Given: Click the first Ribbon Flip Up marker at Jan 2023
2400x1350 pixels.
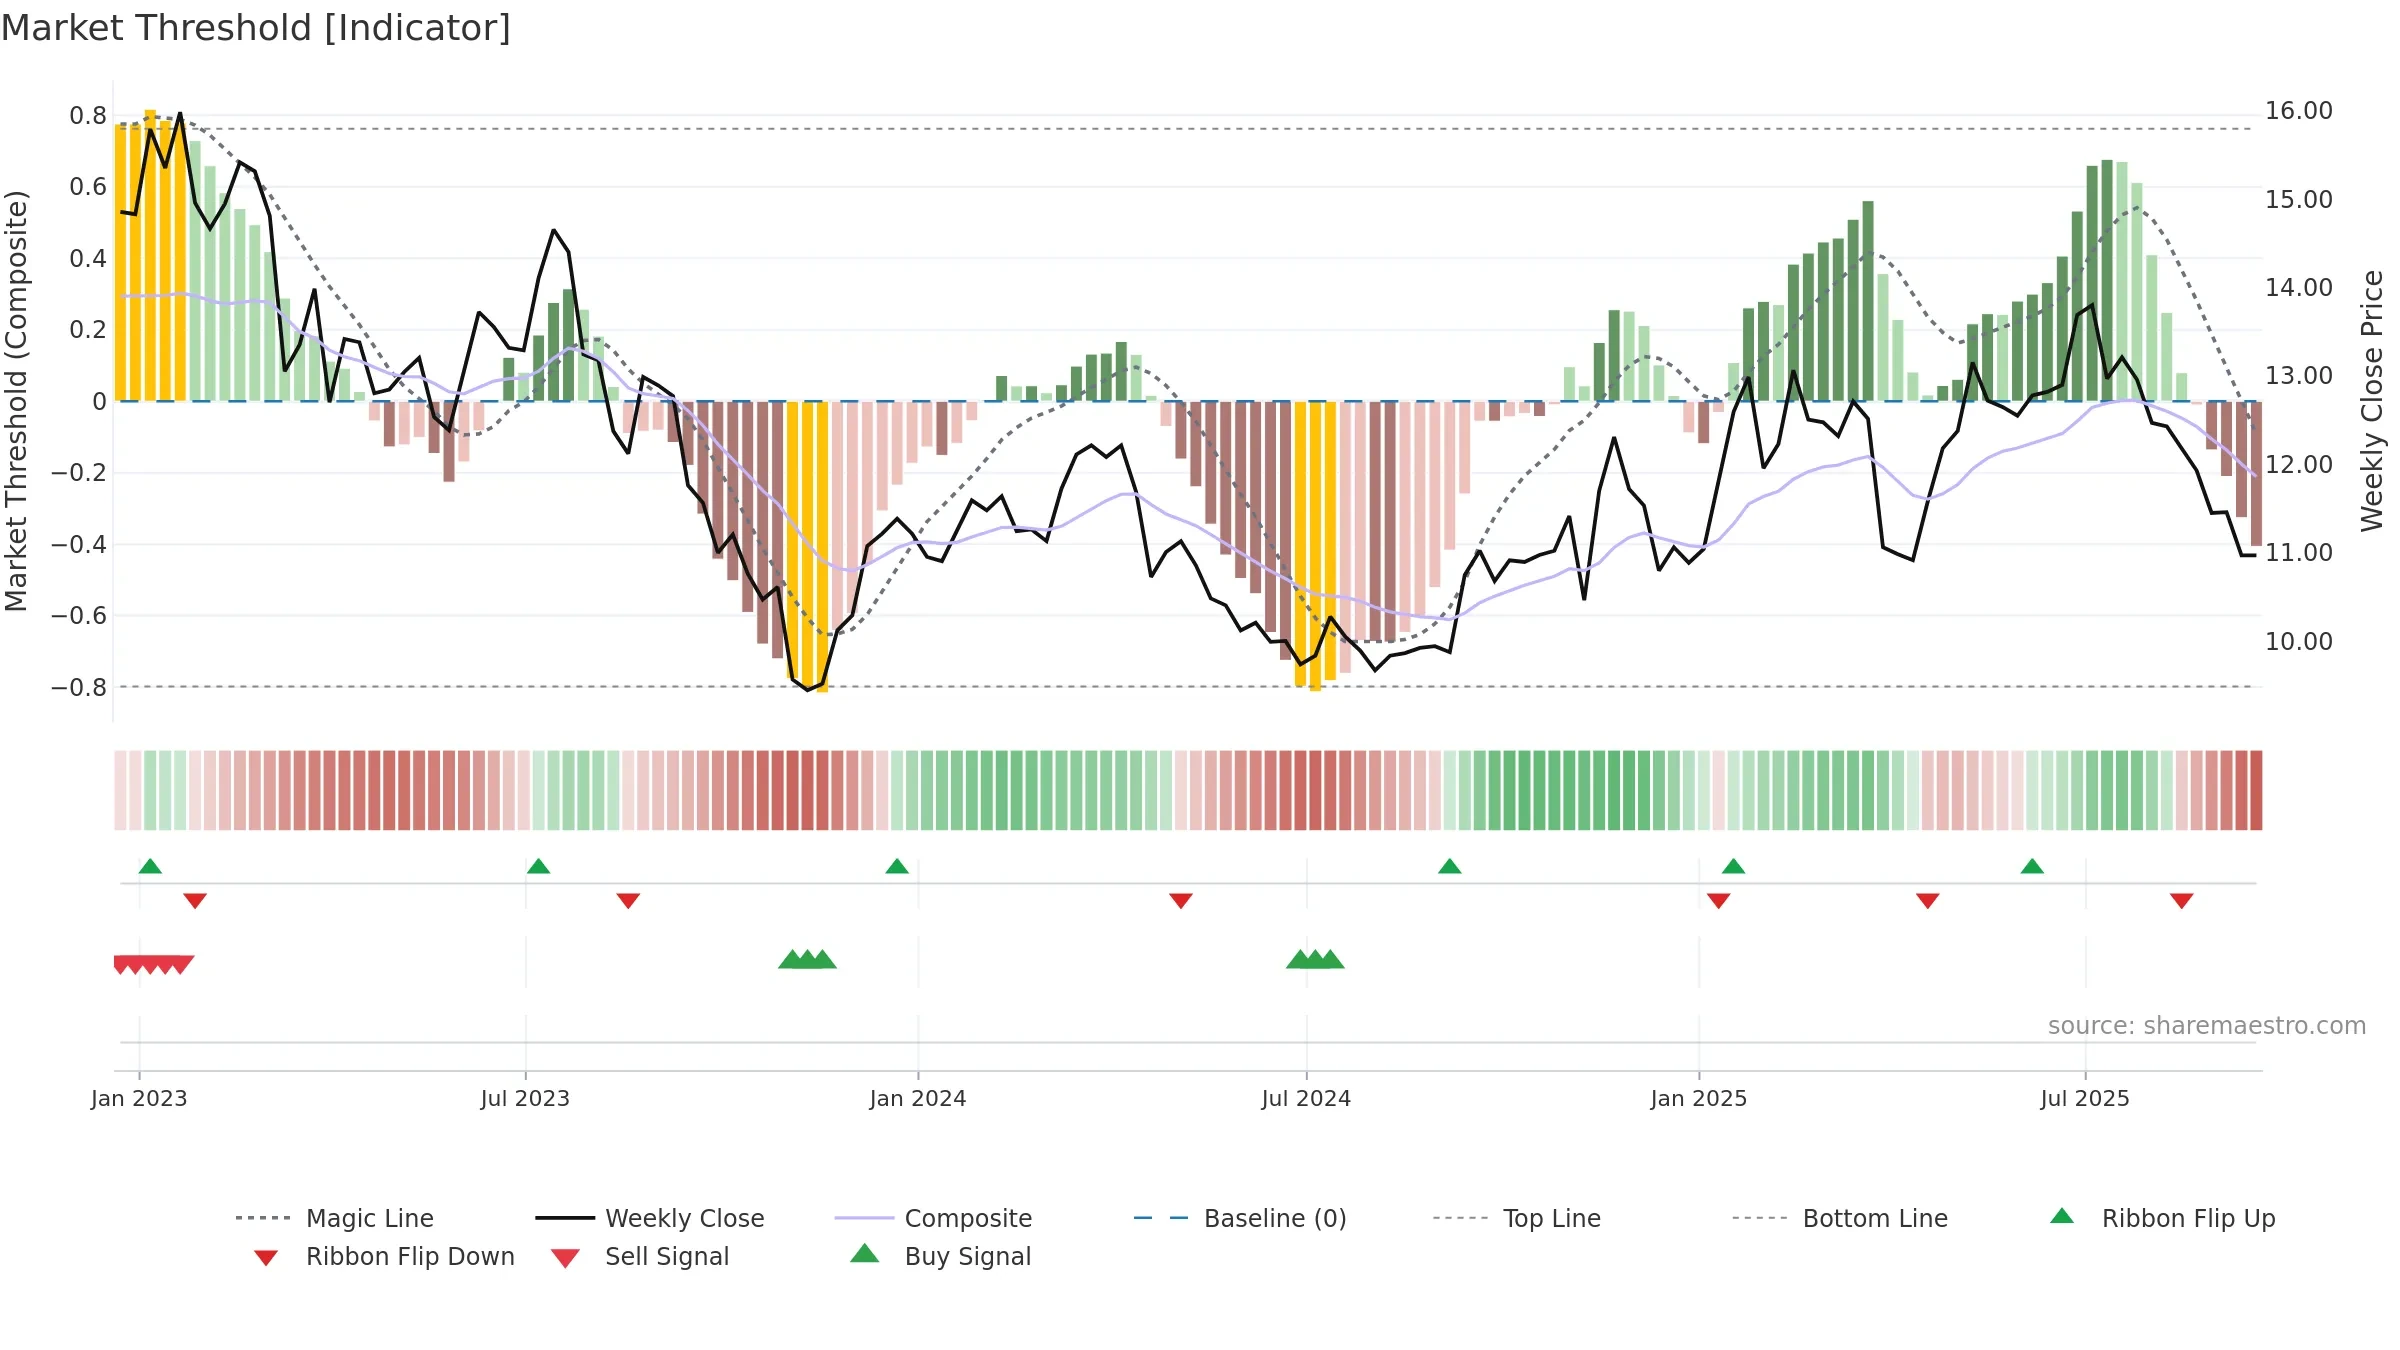Looking at the screenshot, I should point(150,866).
